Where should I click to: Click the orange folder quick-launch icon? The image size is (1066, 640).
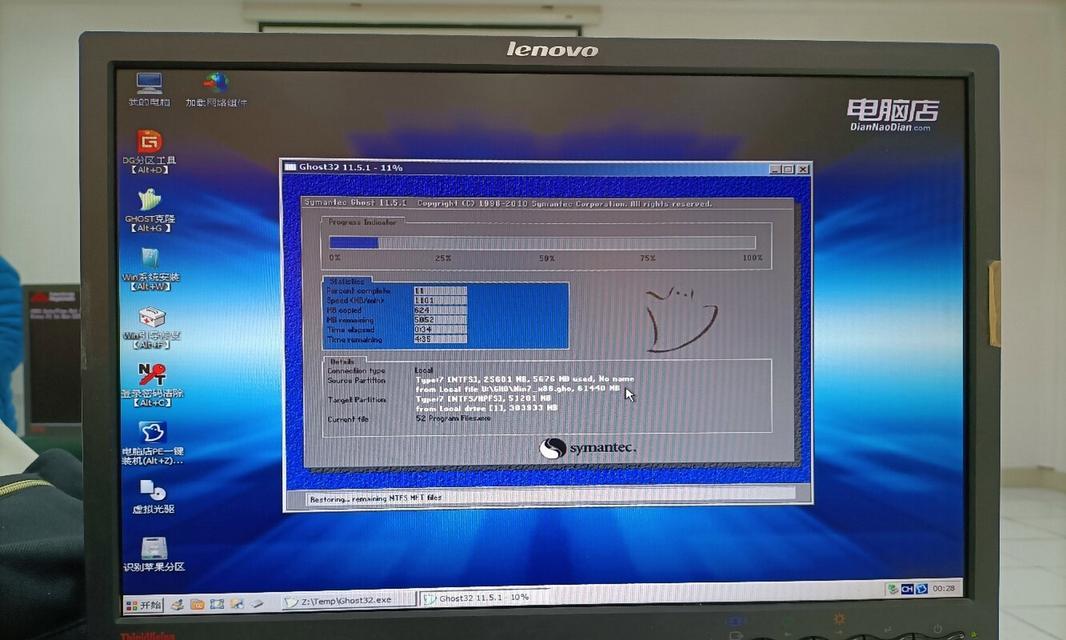197,604
